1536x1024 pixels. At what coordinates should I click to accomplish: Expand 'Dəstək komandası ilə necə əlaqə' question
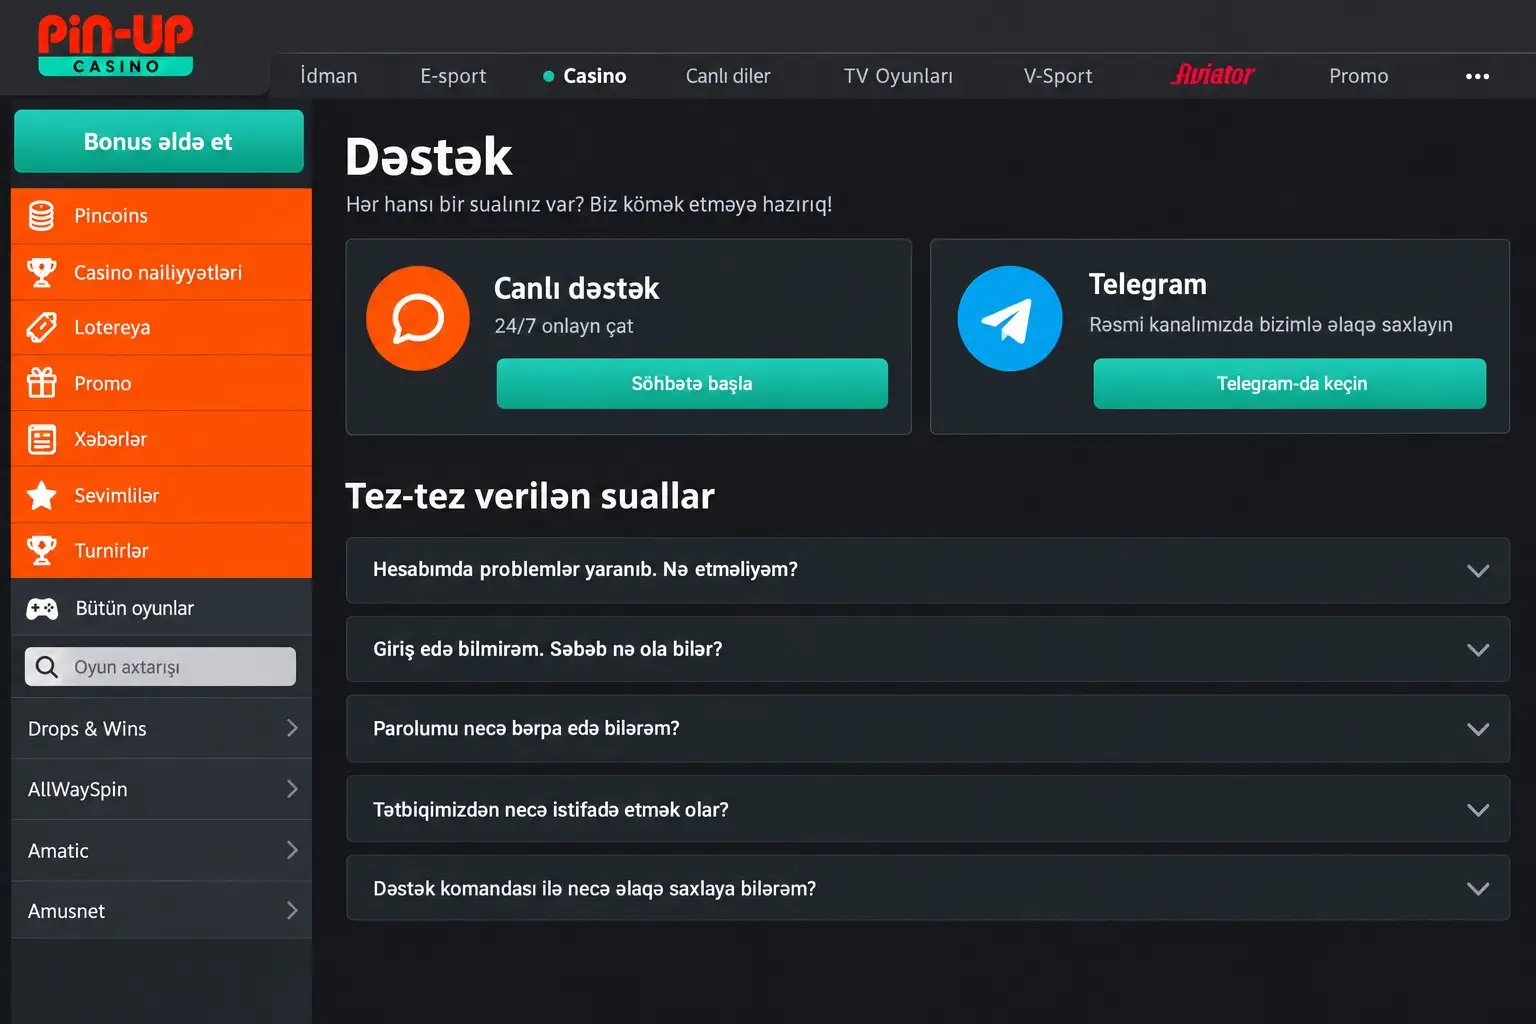(927, 888)
